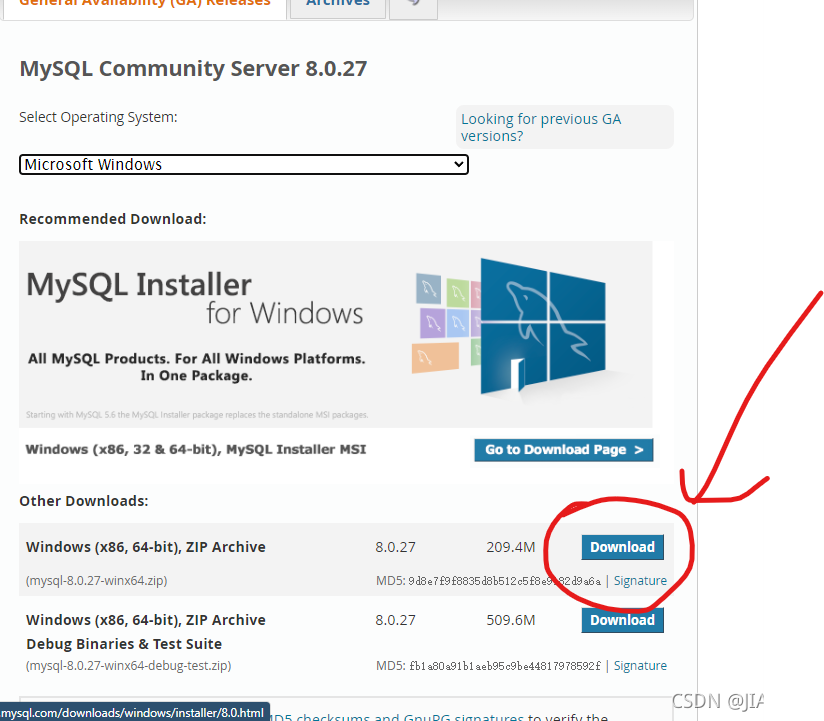Select the 'Recommended Download:' label

(x=113, y=219)
